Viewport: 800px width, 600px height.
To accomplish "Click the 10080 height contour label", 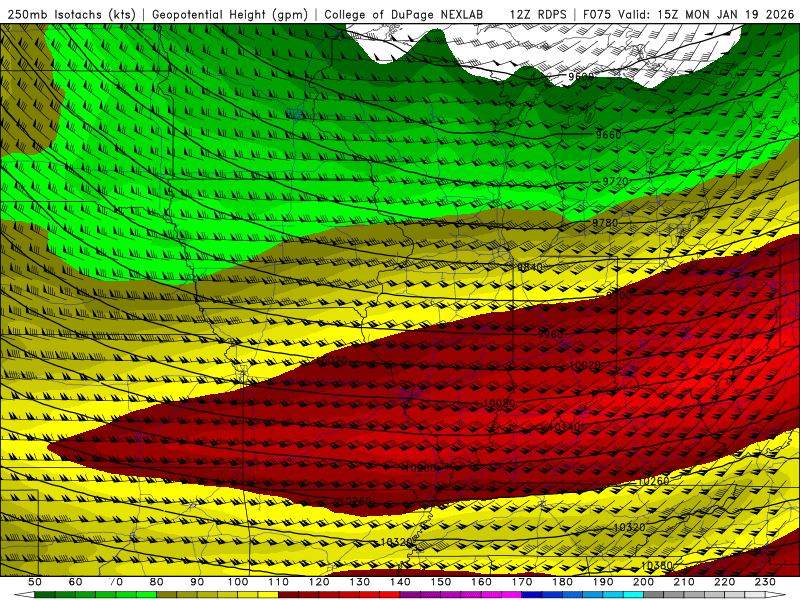I will [x=499, y=404].
